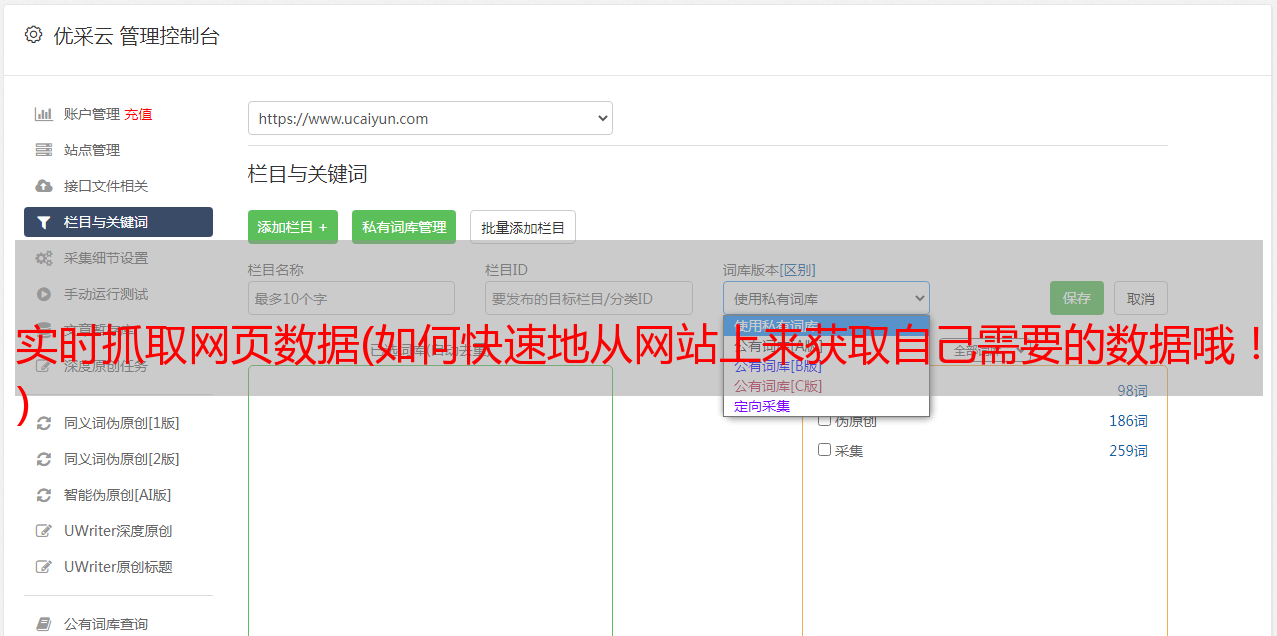Open 接口文件相关 via its cloud upload icon
This screenshot has height=636, width=1277.
tap(44, 186)
